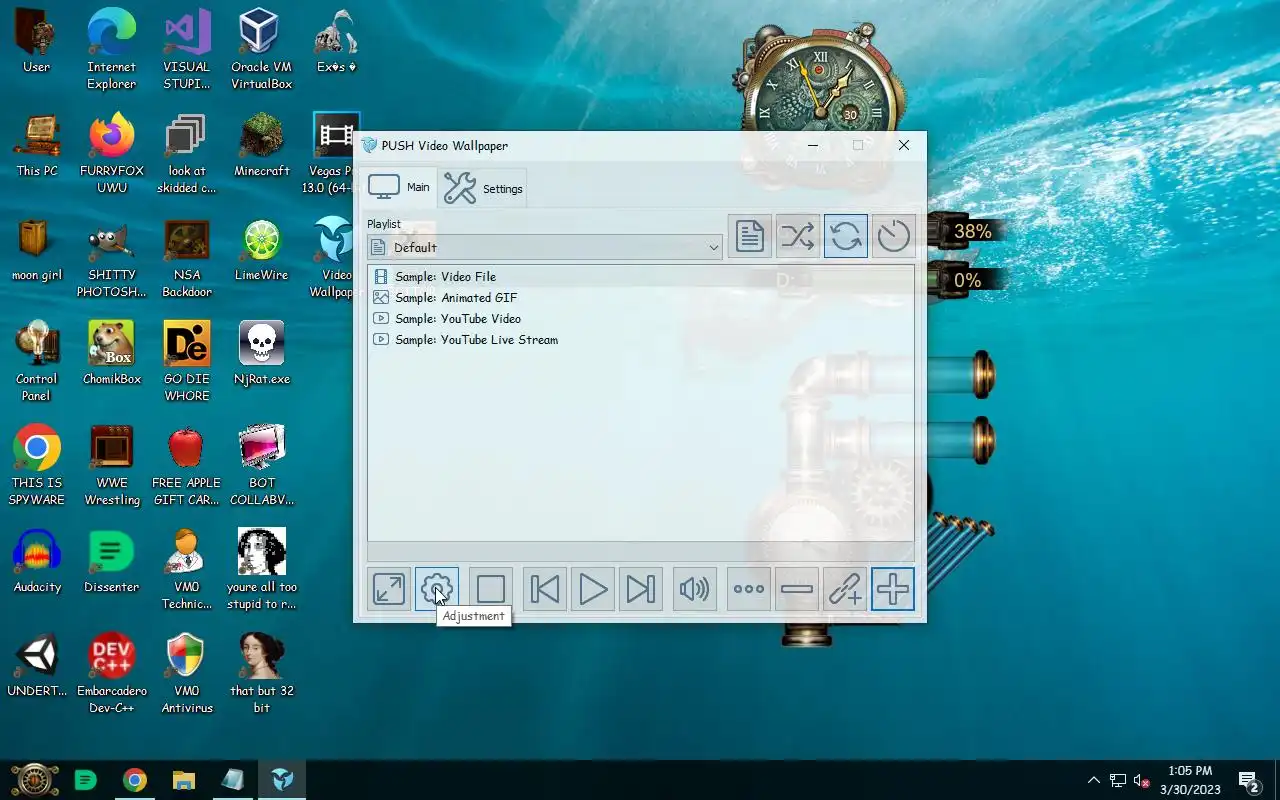Click the PUSH Video Wallpaper taskbar icon
The width and height of the screenshot is (1280, 800).
(282, 780)
